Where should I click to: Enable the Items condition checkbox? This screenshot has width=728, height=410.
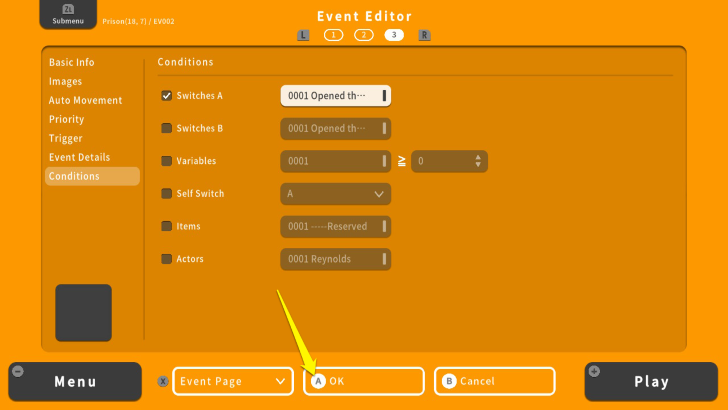pos(166,226)
